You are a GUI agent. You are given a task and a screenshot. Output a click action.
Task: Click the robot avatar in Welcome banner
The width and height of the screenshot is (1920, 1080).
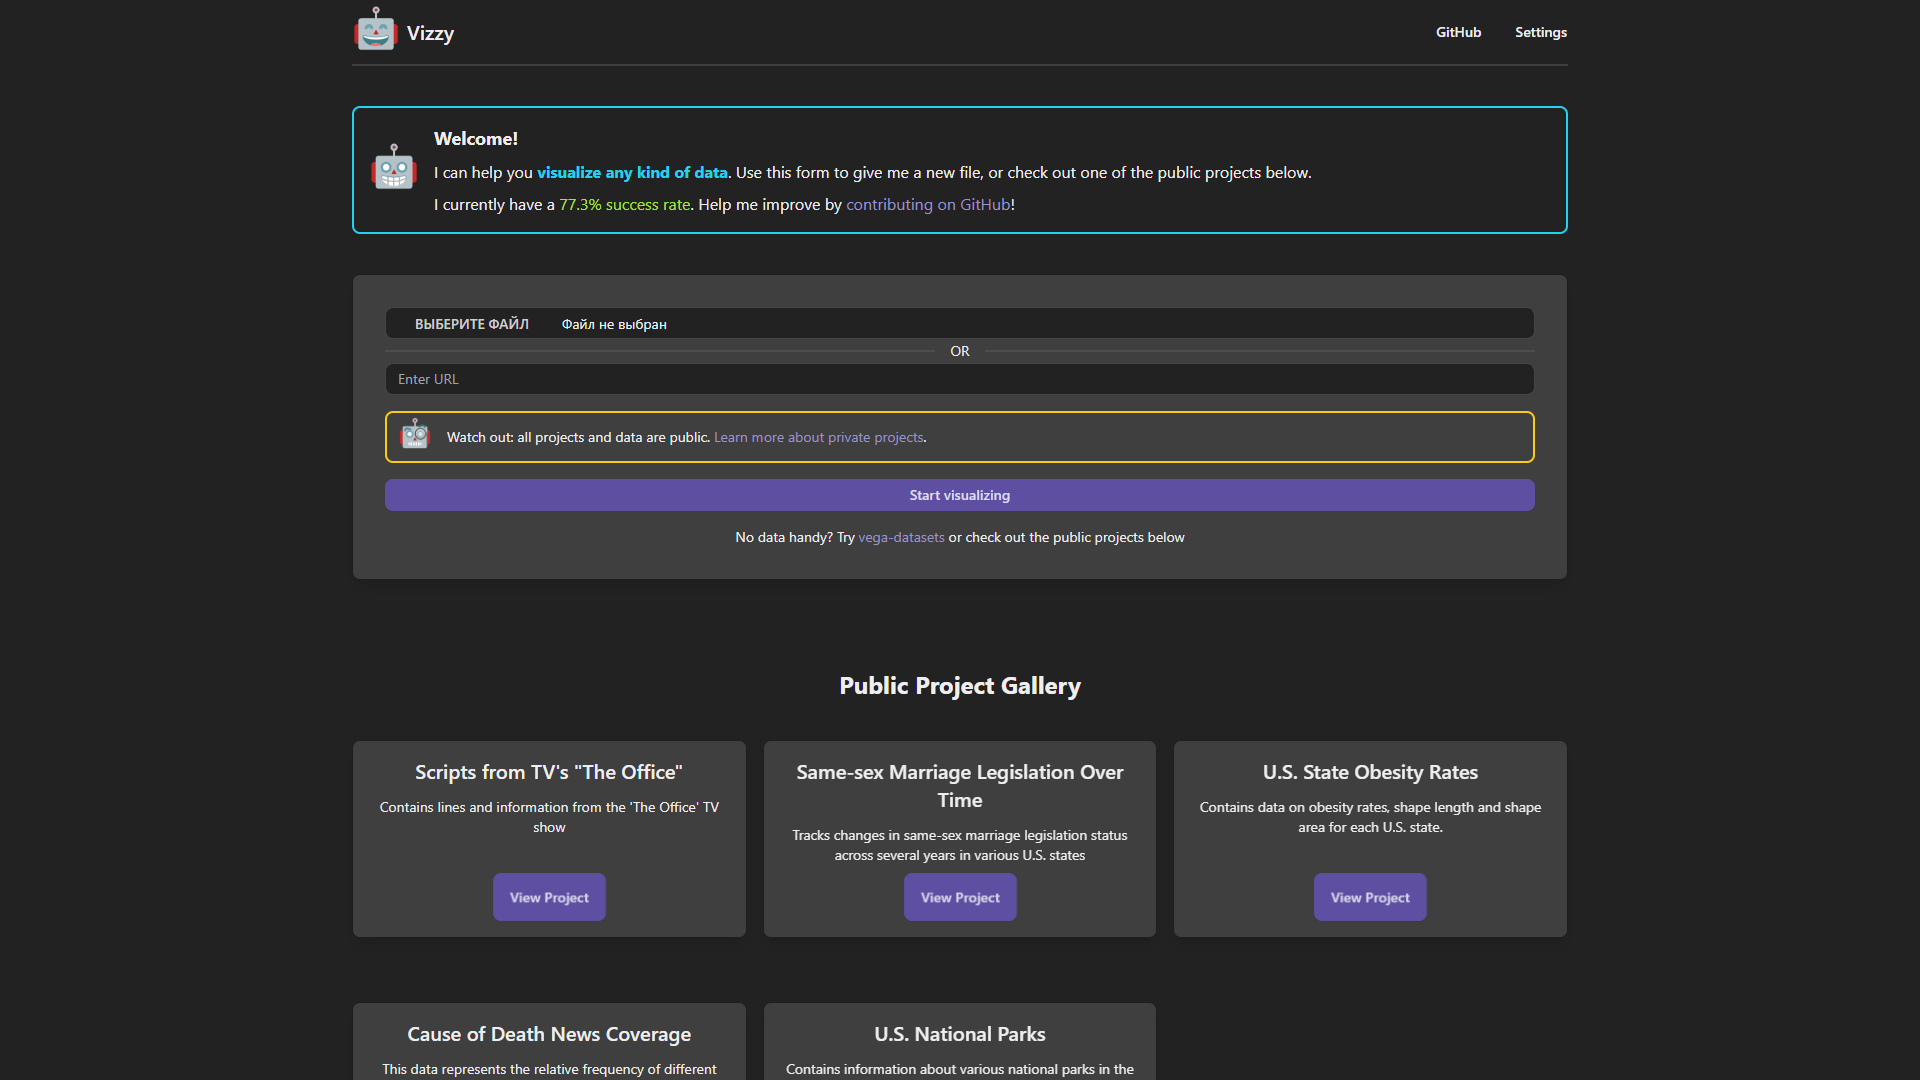pyautogui.click(x=394, y=167)
